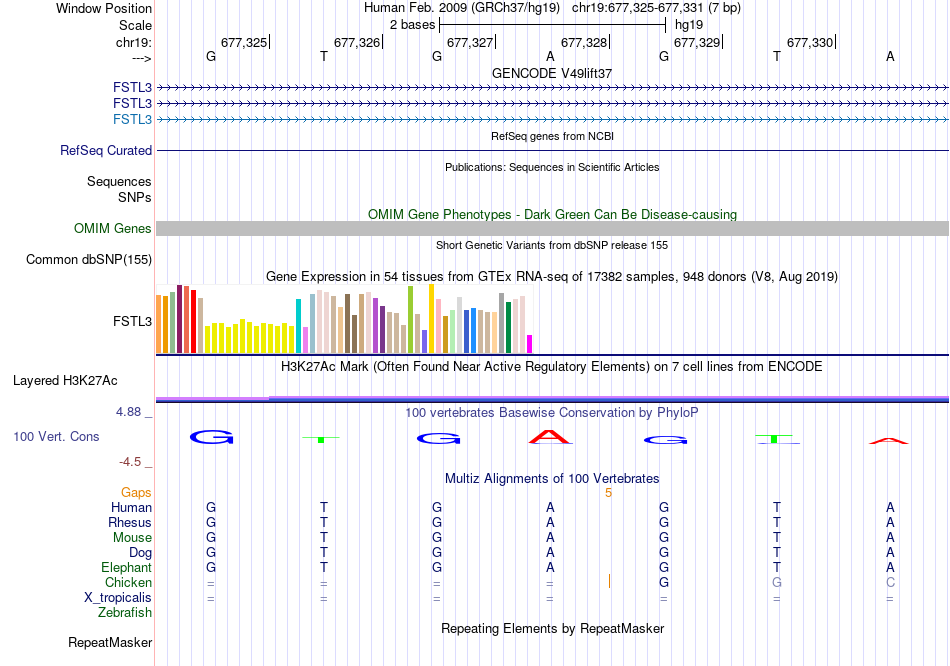Click the 677,328 position label

click(x=583, y=42)
